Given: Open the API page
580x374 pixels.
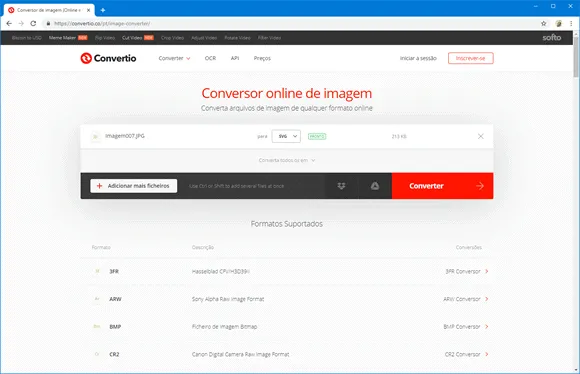Looking at the screenshot, I should click(x=235, y=58).
